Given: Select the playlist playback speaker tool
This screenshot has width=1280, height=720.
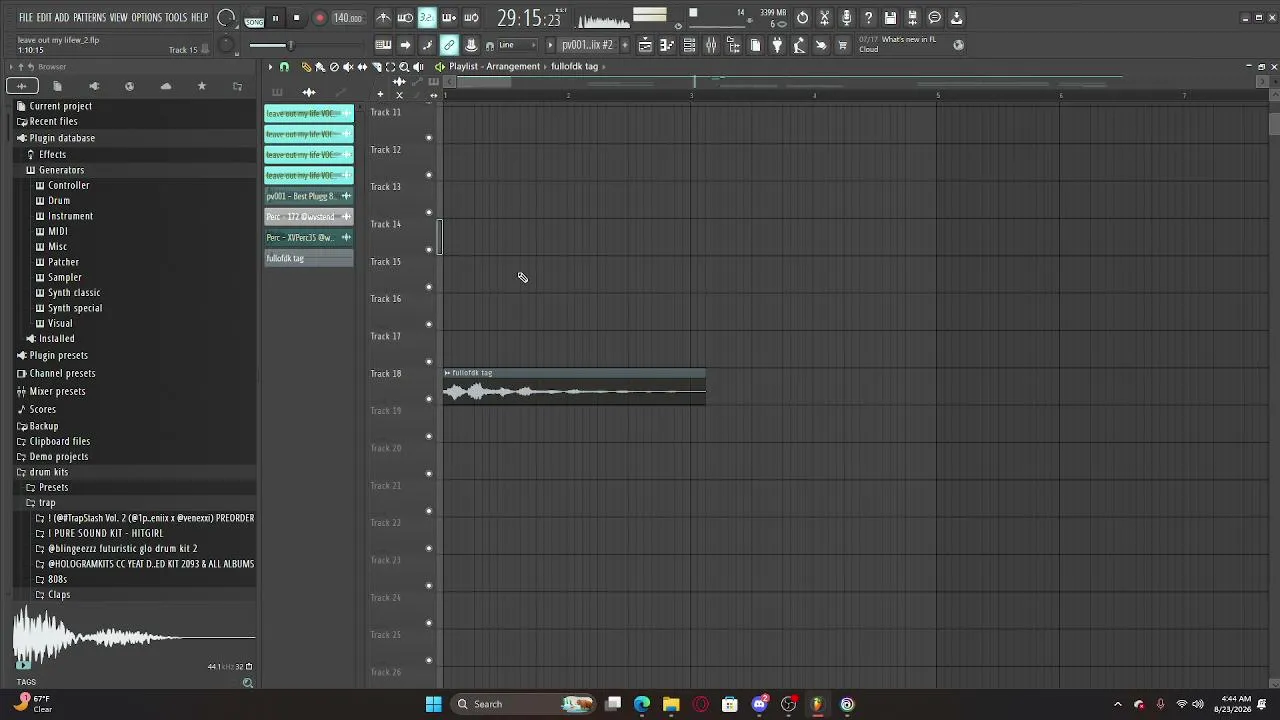Looking at the screenshot, I should 418,67.
